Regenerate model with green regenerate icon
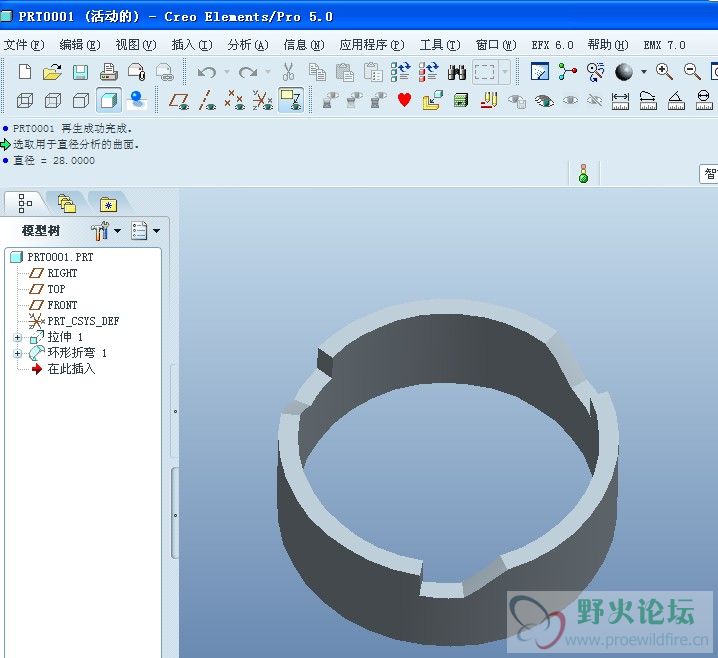Screen dimensions: 718x658 pyautogui.click(x=400, y=72)
